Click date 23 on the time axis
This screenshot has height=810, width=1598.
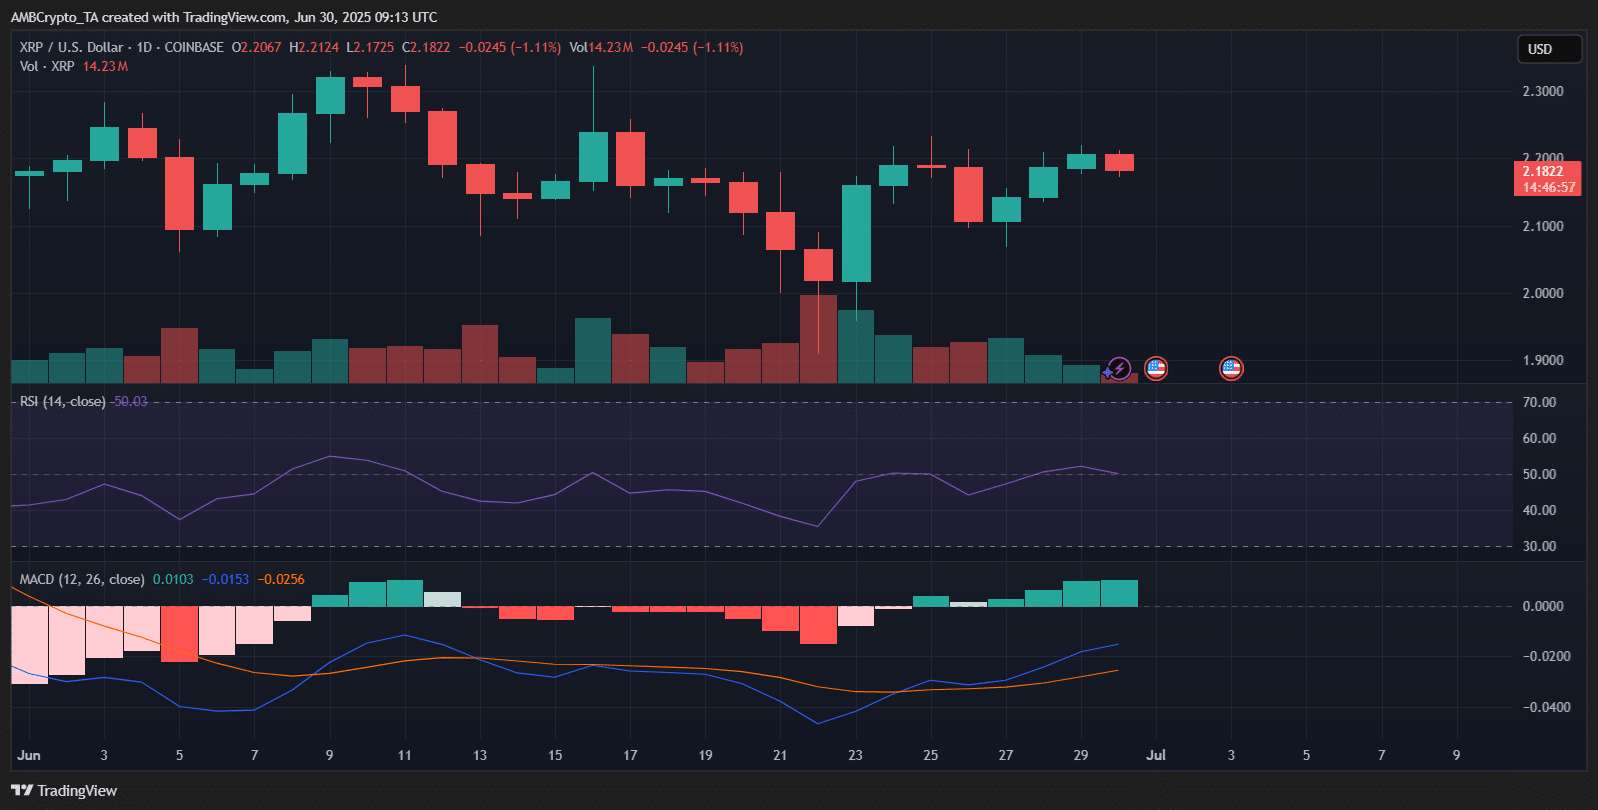855,755
